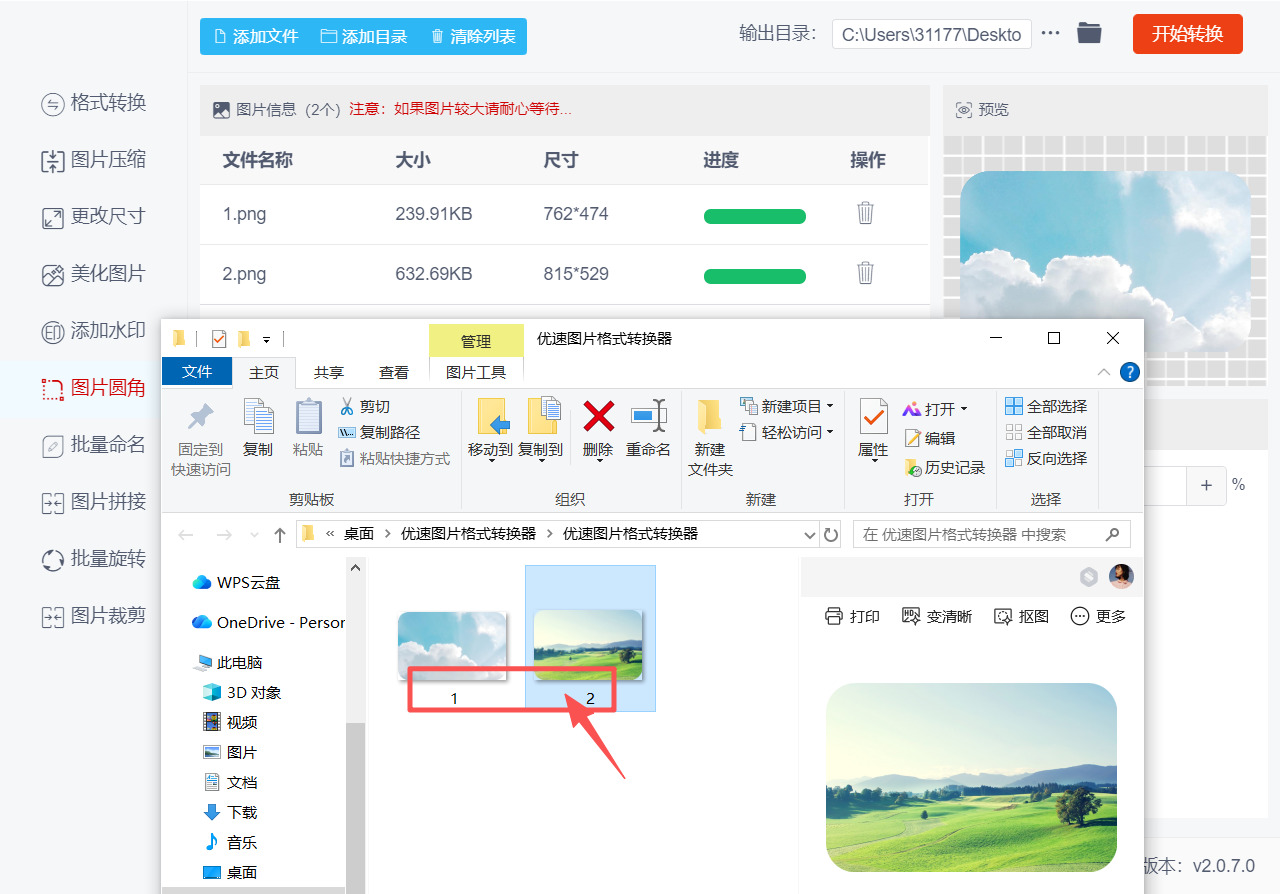Screen dimensions: 1280x894
Task: Click the 开始转换 button
Action: tap(1187, 33)
